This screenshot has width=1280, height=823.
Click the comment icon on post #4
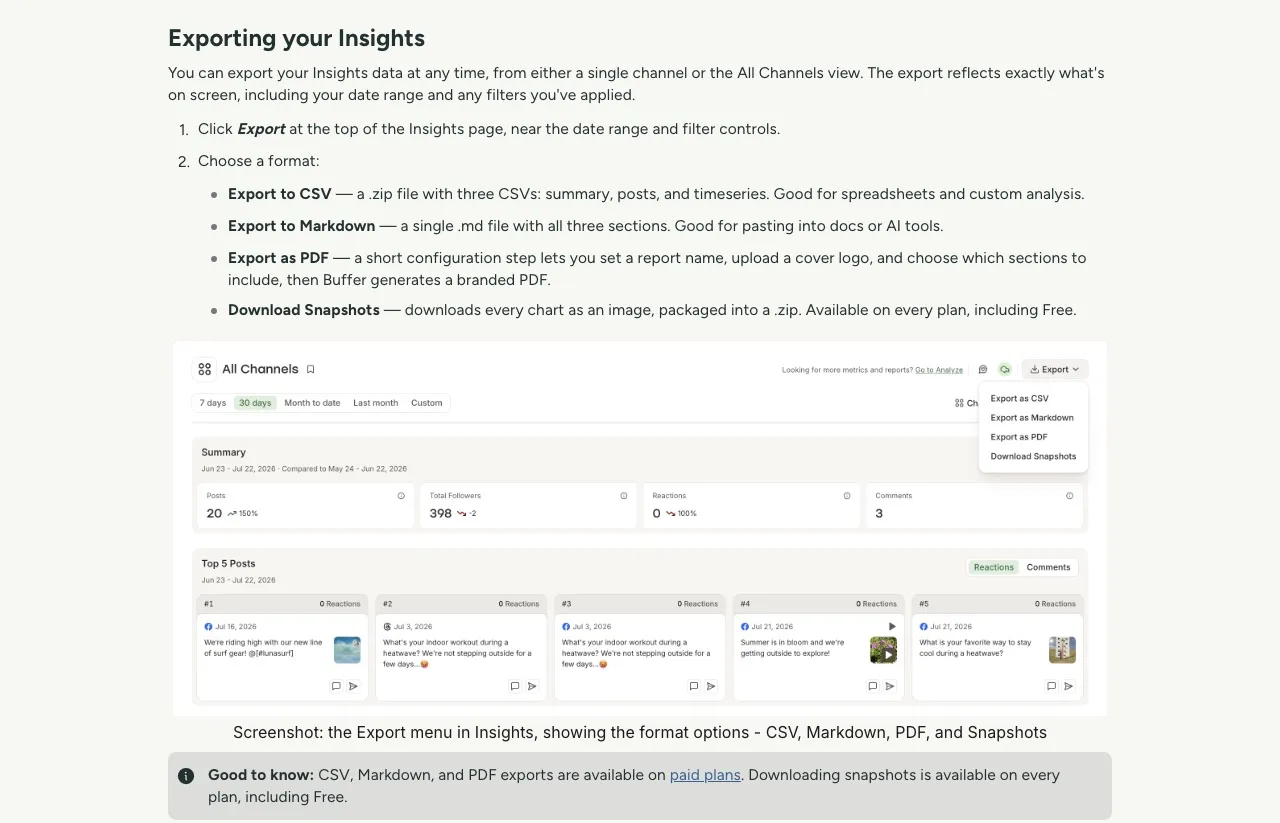[x=873, y=686]
